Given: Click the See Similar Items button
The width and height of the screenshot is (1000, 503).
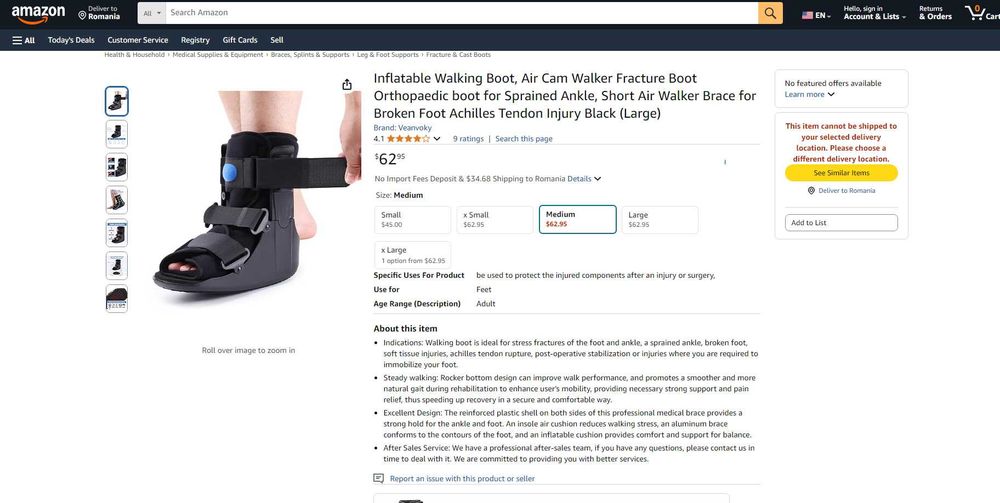Looking at the screenshot, I should pos(841,173).
